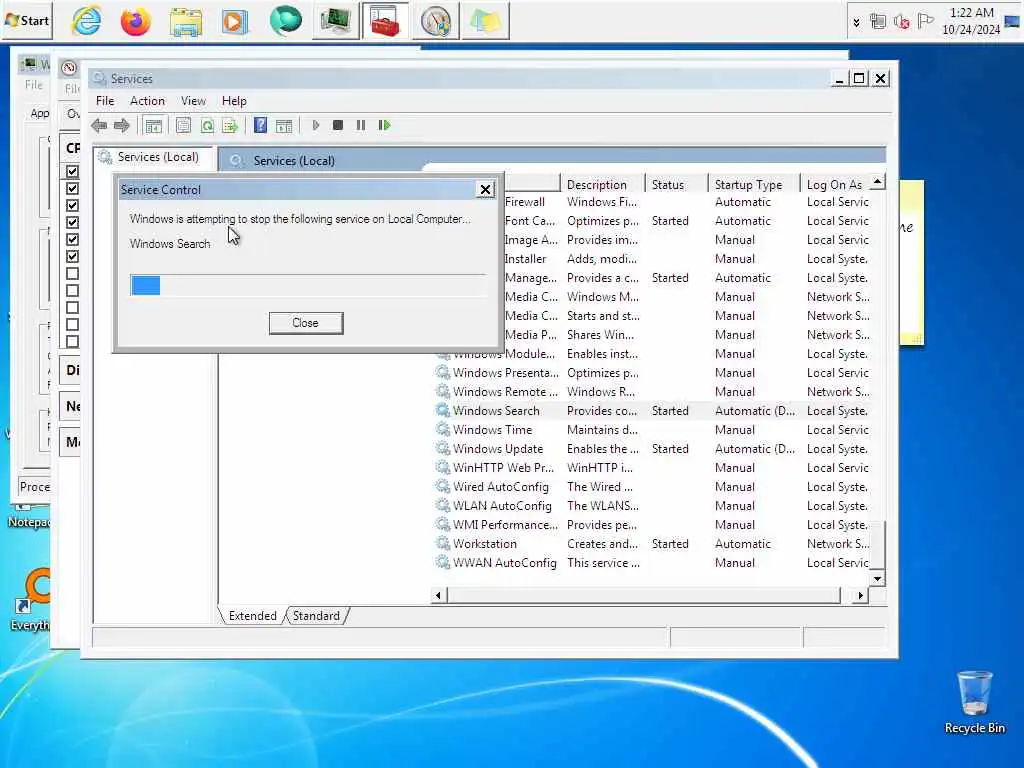Select the WWAN AutoConfig service row
Viewport: 1024px width, 768px height.
point(652,562)
